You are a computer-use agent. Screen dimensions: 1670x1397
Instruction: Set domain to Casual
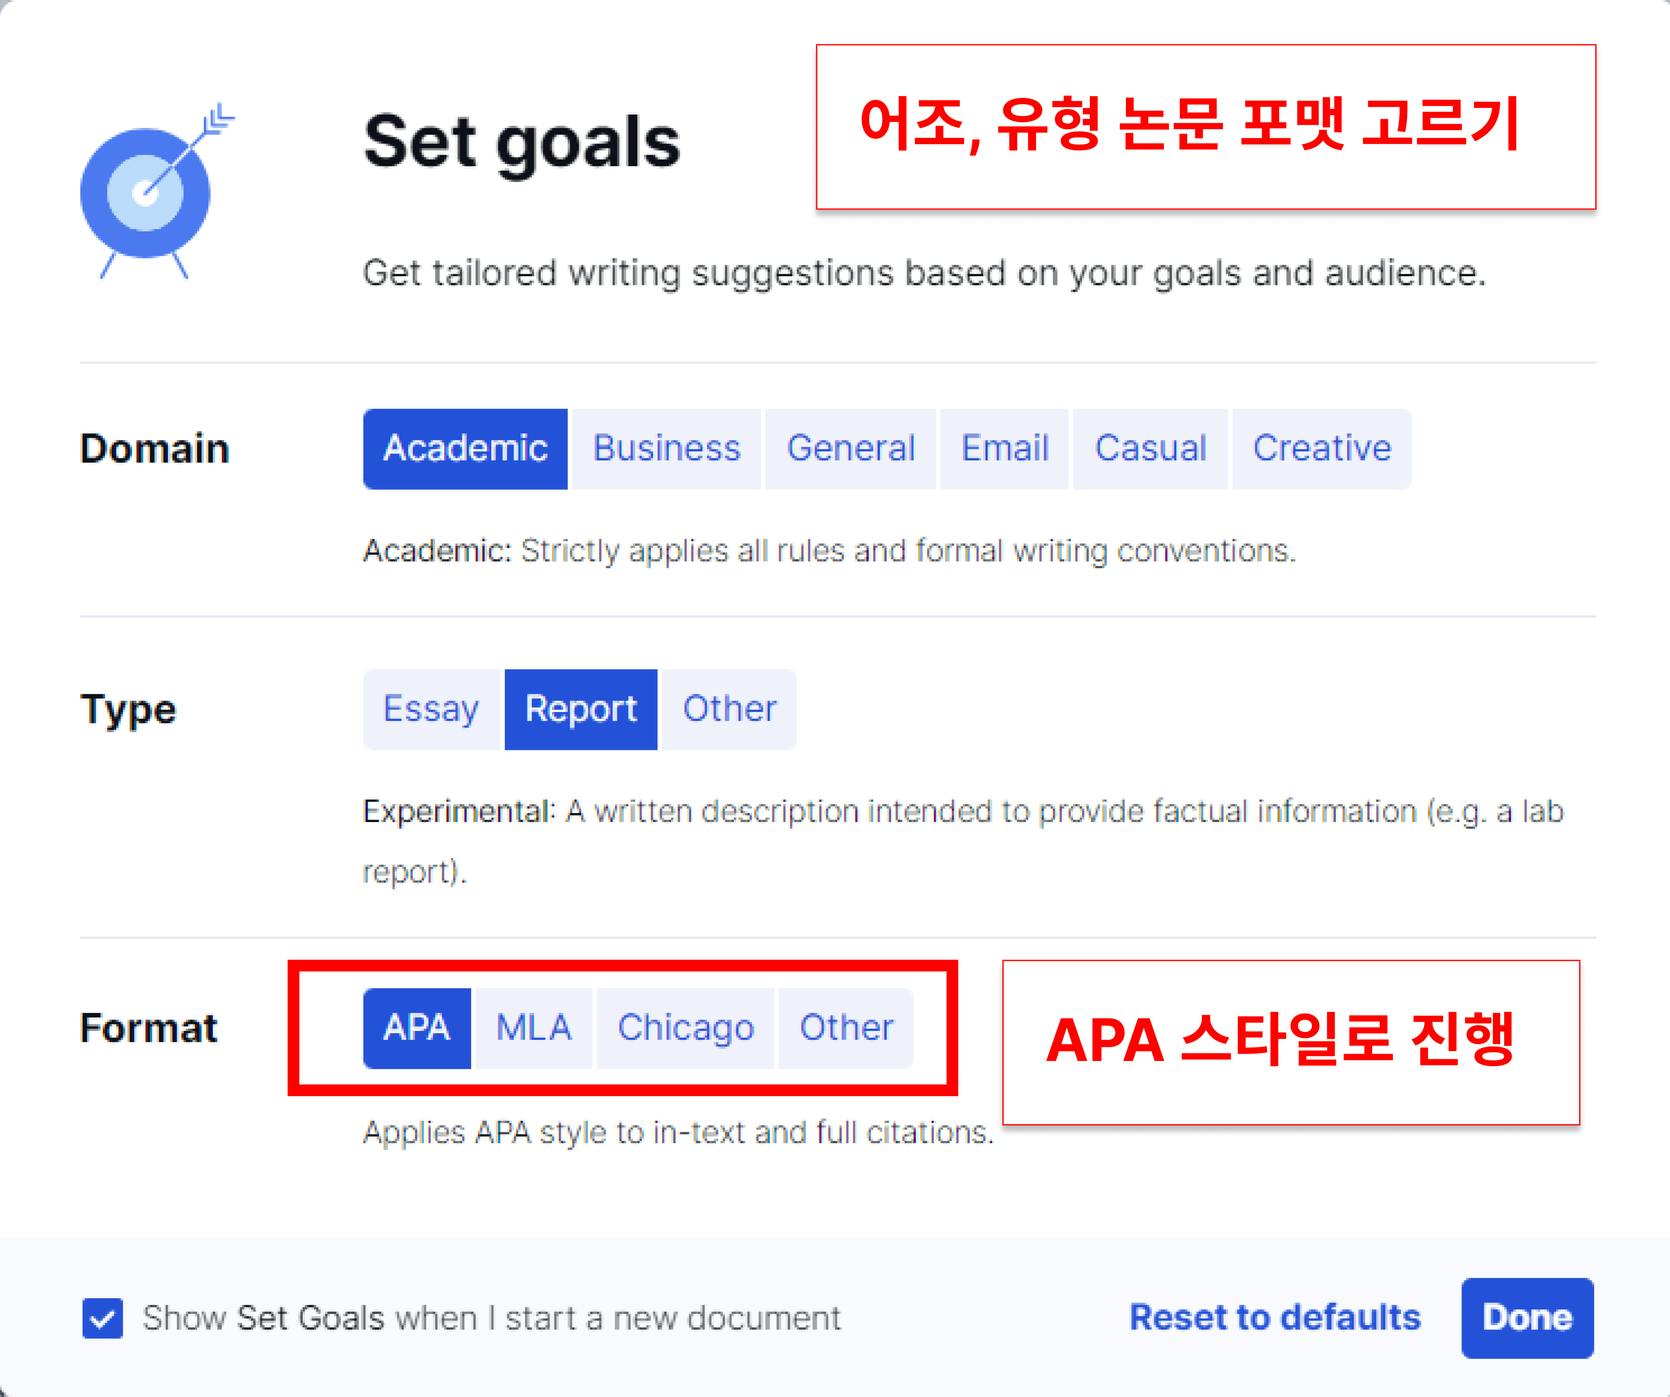1150,449
